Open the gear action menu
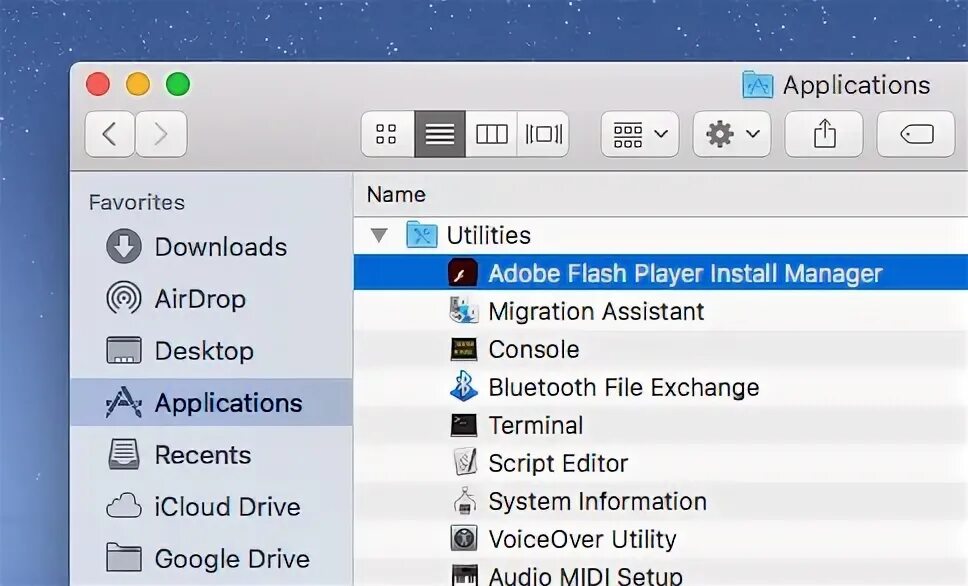This screenshot has height=586, width=968. [x=732, y=134]
